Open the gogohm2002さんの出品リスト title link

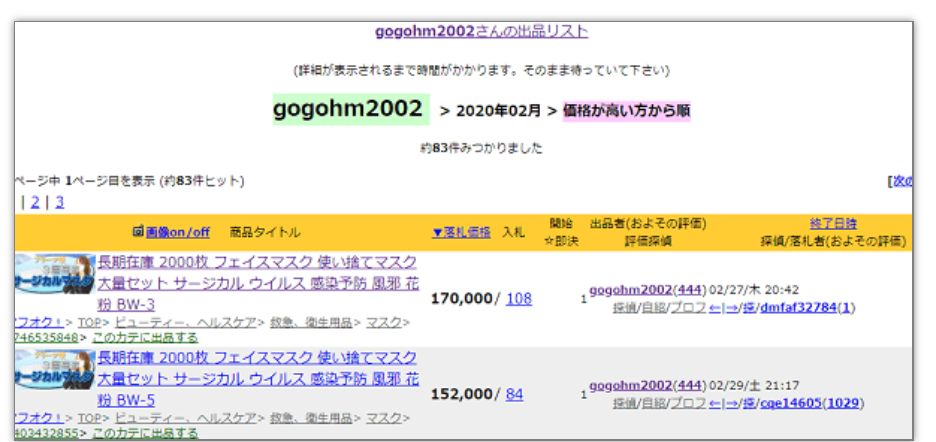click(481, 31)
